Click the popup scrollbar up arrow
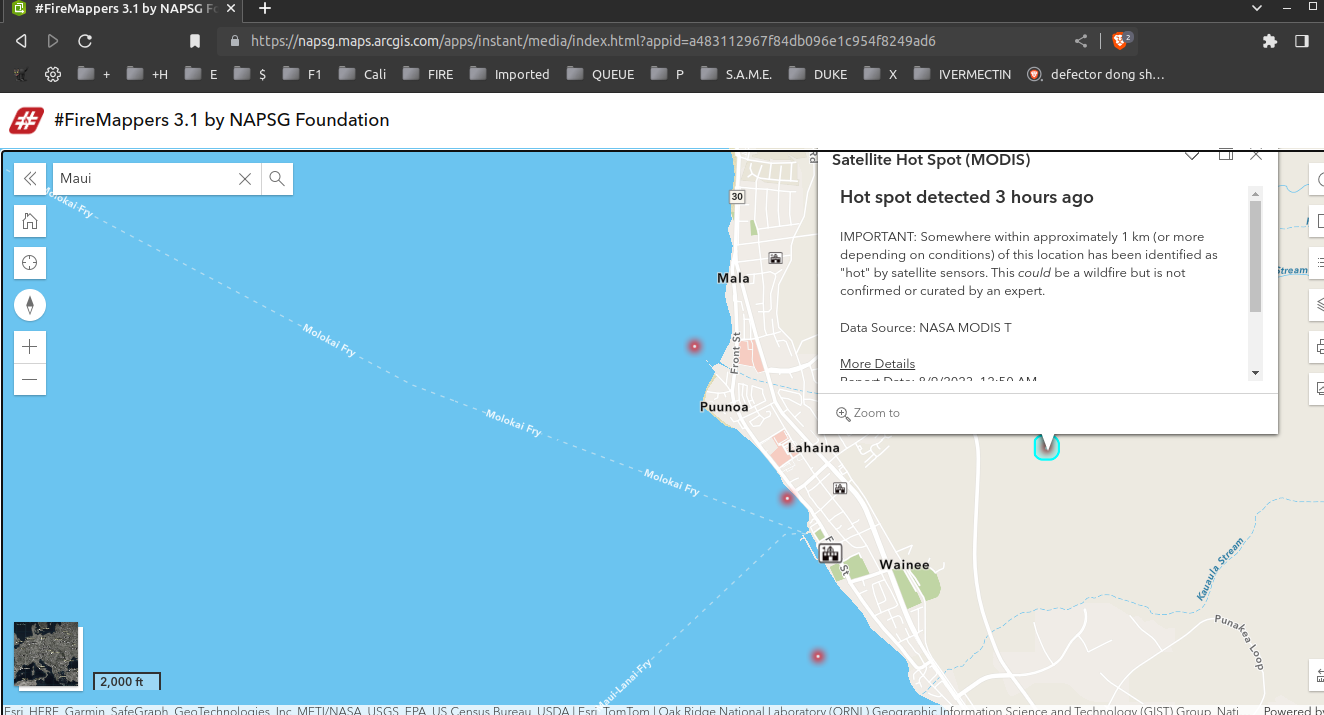 (1255, 193)
